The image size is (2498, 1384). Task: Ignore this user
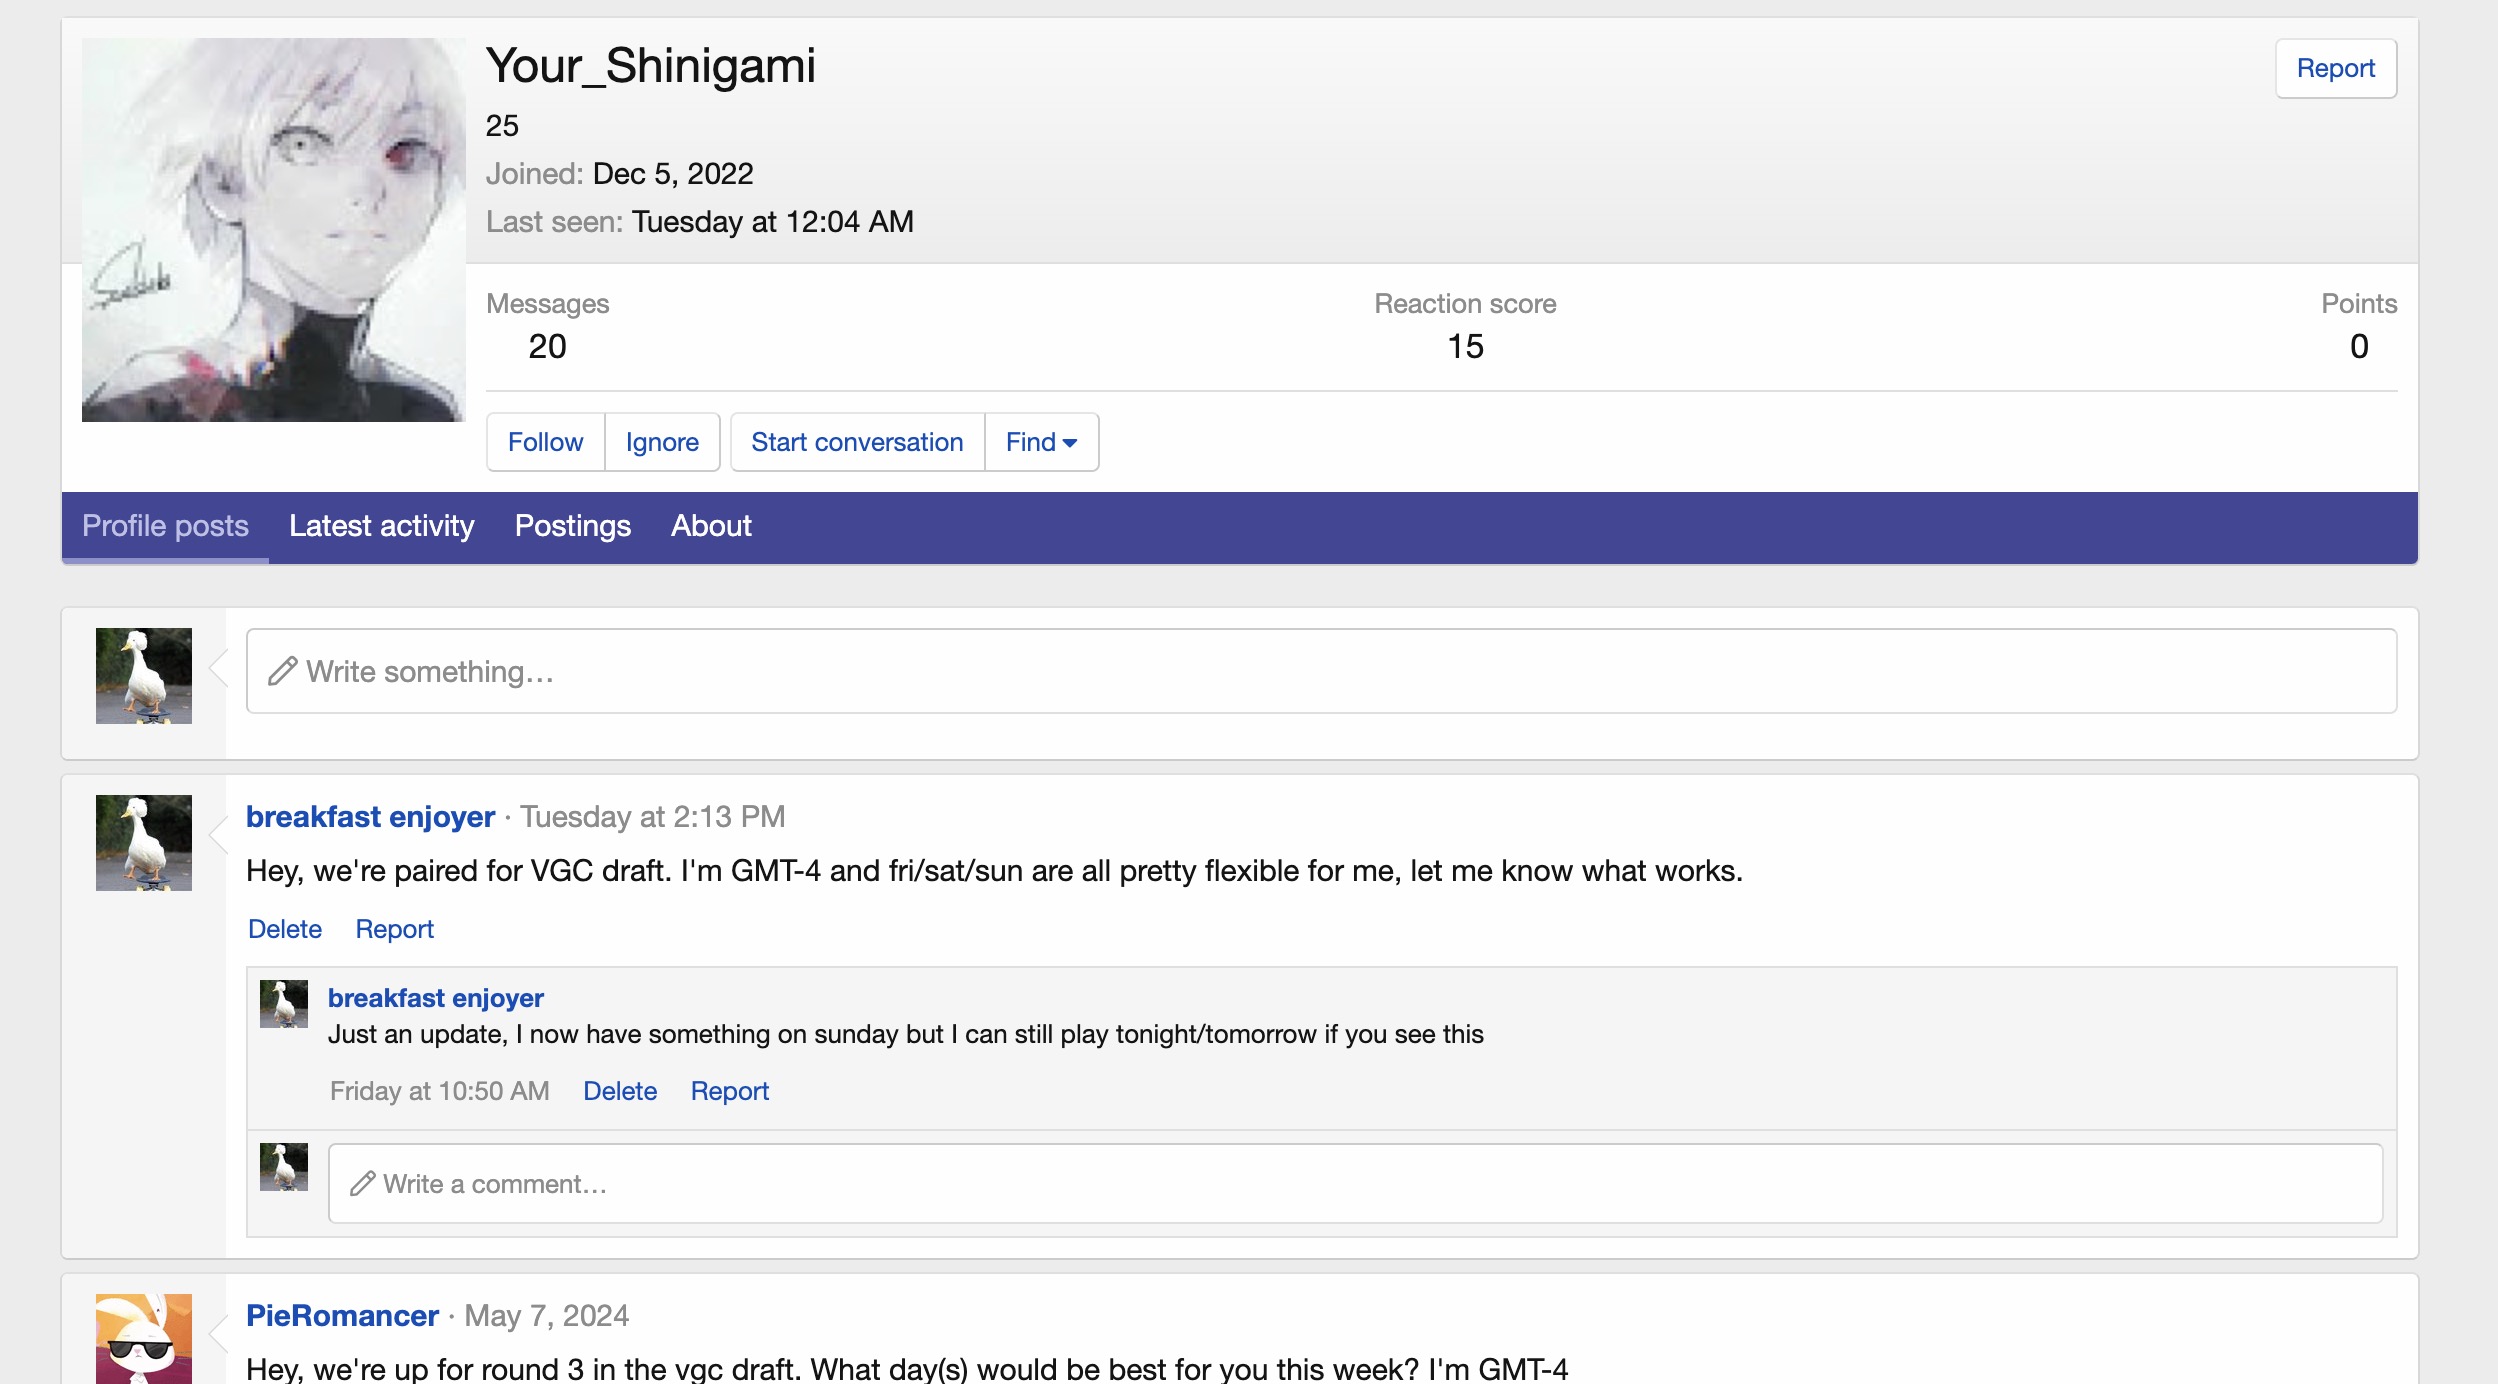(x=662, y=442)
